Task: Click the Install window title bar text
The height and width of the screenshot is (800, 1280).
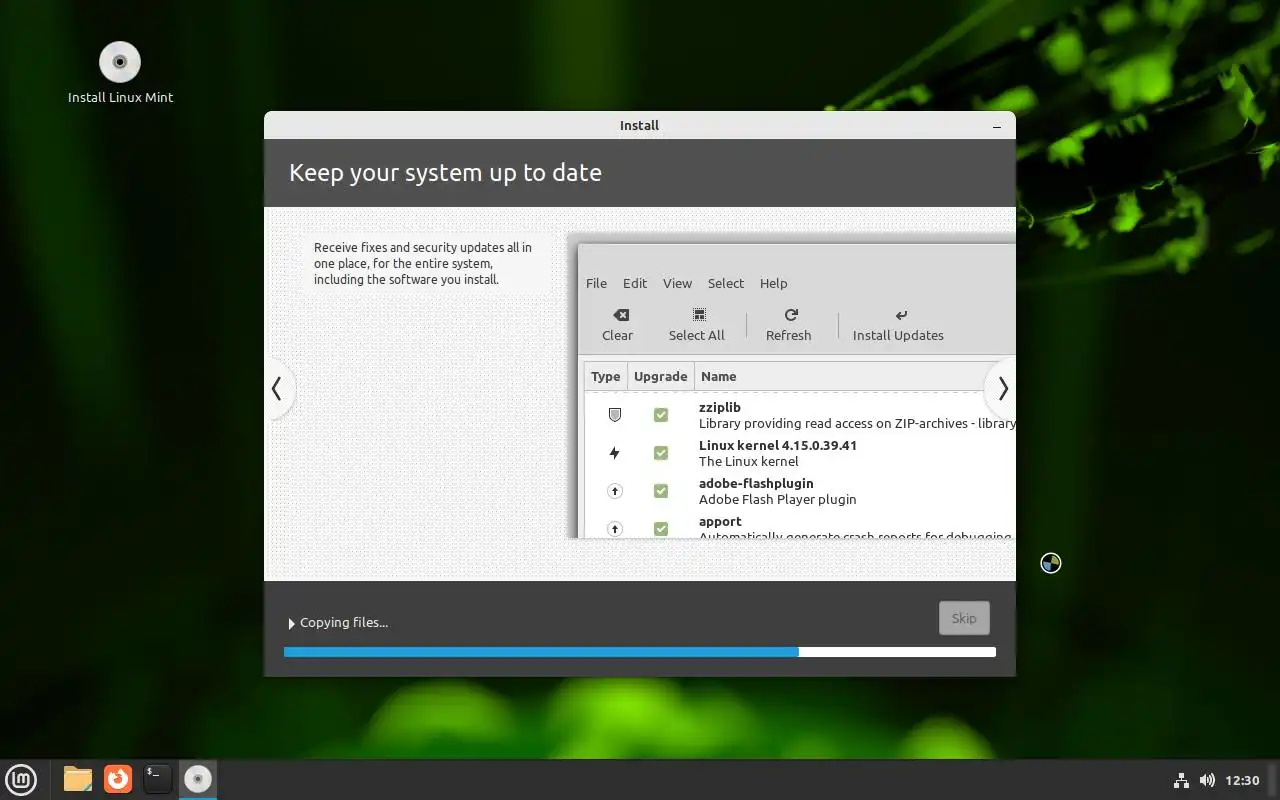Action: pos(639,126)
